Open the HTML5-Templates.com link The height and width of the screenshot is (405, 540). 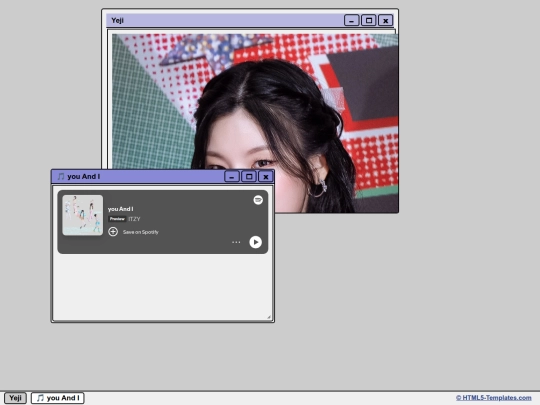coord(494,398)
